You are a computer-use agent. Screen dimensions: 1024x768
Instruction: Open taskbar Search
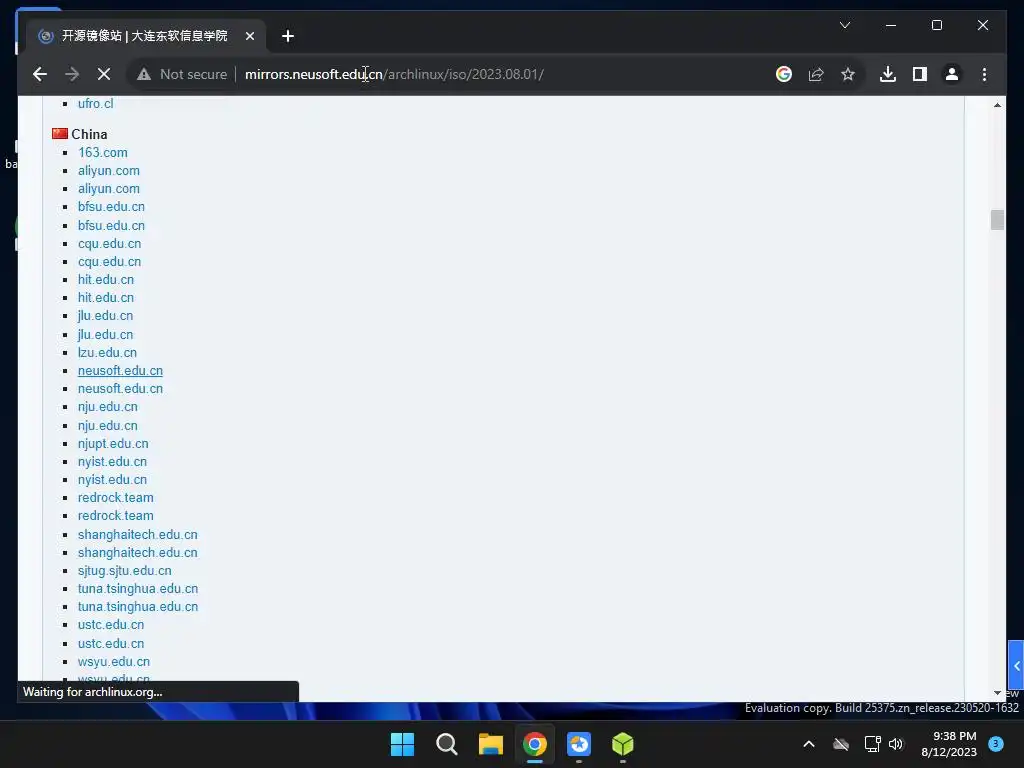tap(447, 744)
